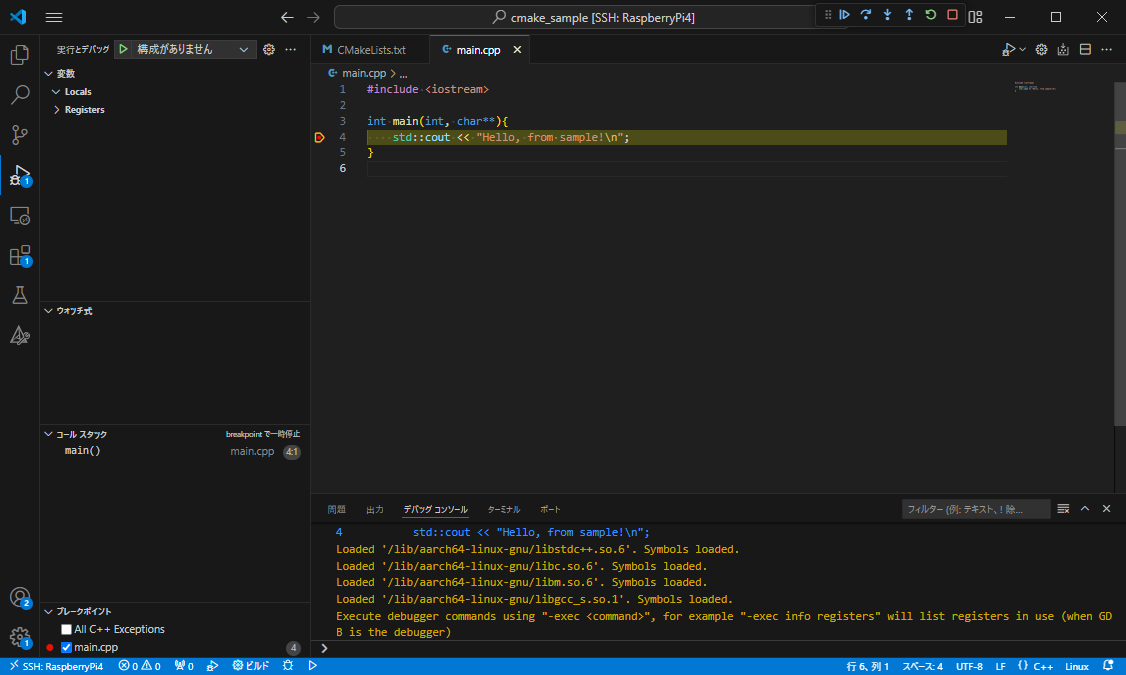Switch to the 問題 panel tab
Viewport: 1126px width, 675px height.
pos(337,509)
